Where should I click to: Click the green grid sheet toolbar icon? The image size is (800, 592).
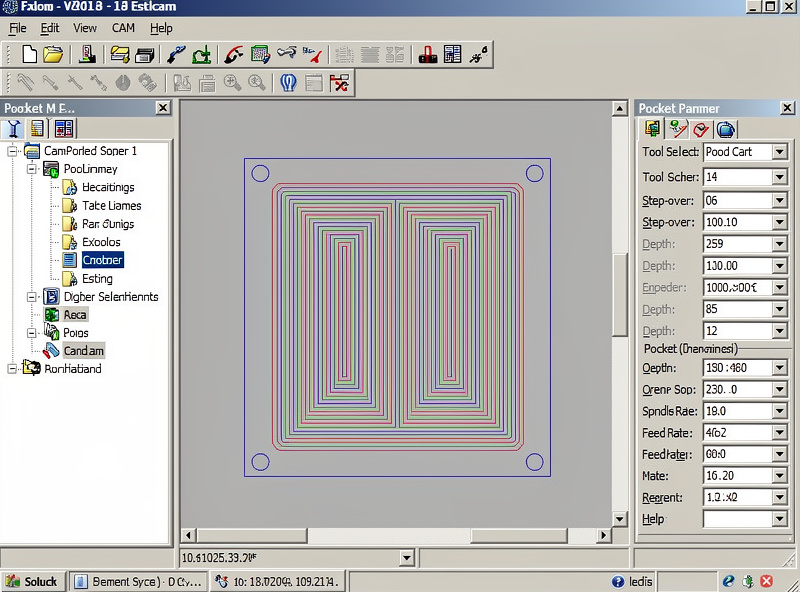click(260, 54)
